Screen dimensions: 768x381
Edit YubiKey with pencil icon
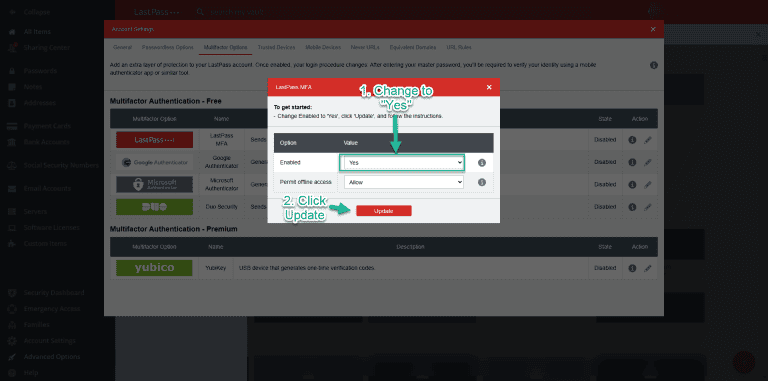tap(648, 268)
